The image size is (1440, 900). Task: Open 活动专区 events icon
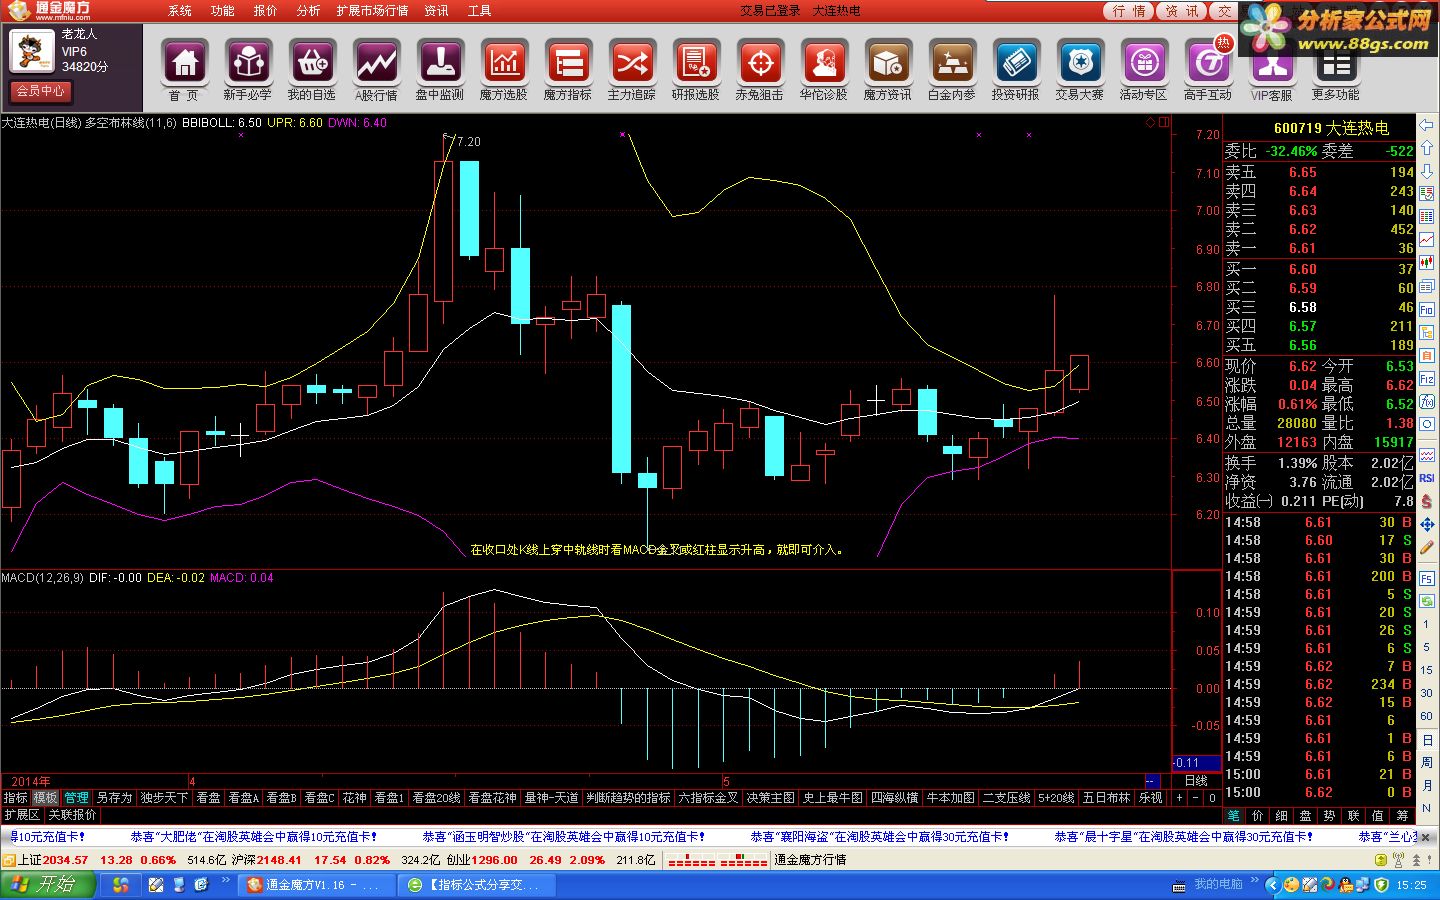(x=1144, y=64)
